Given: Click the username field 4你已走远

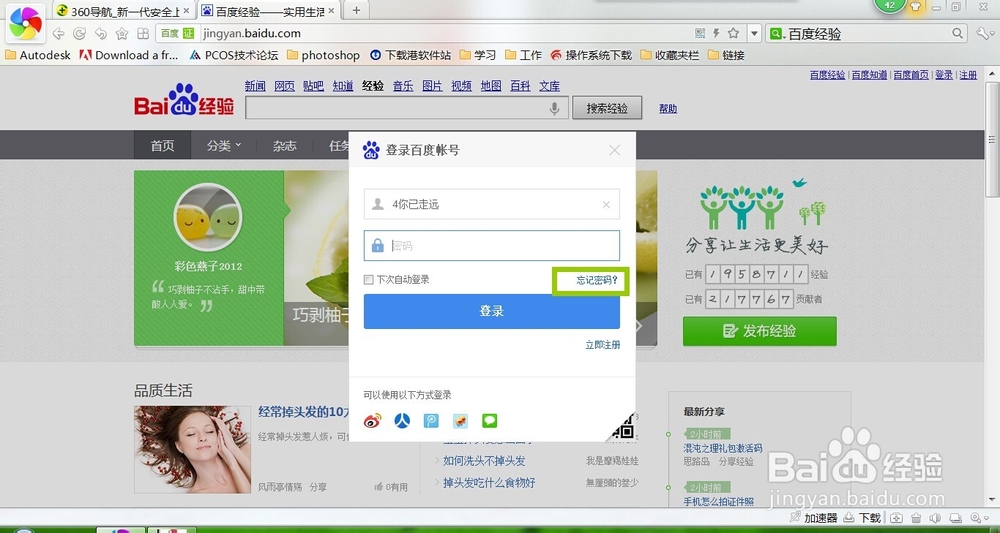Looking at the screenshot, I should point(492,204).
